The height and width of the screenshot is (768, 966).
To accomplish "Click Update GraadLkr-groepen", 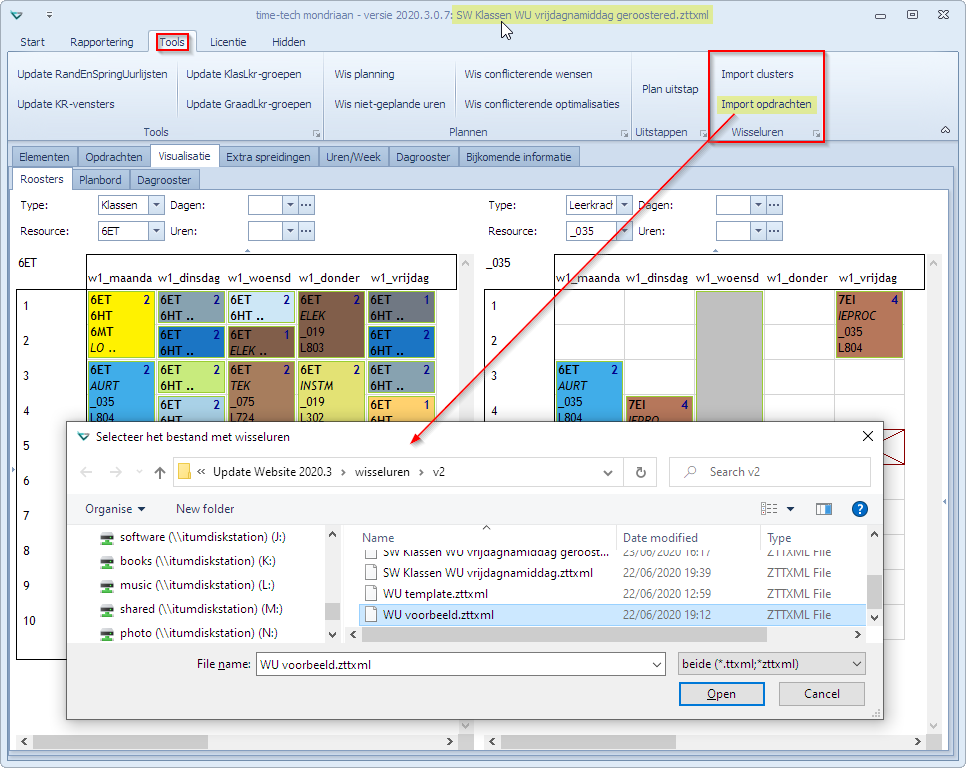I will coord(249,104).
